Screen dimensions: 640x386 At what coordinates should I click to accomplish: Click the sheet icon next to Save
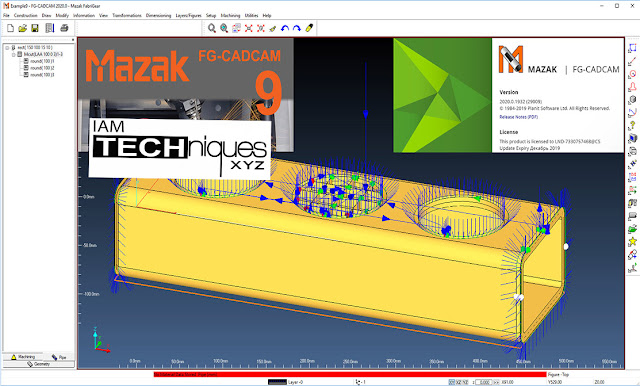point(49,28)
